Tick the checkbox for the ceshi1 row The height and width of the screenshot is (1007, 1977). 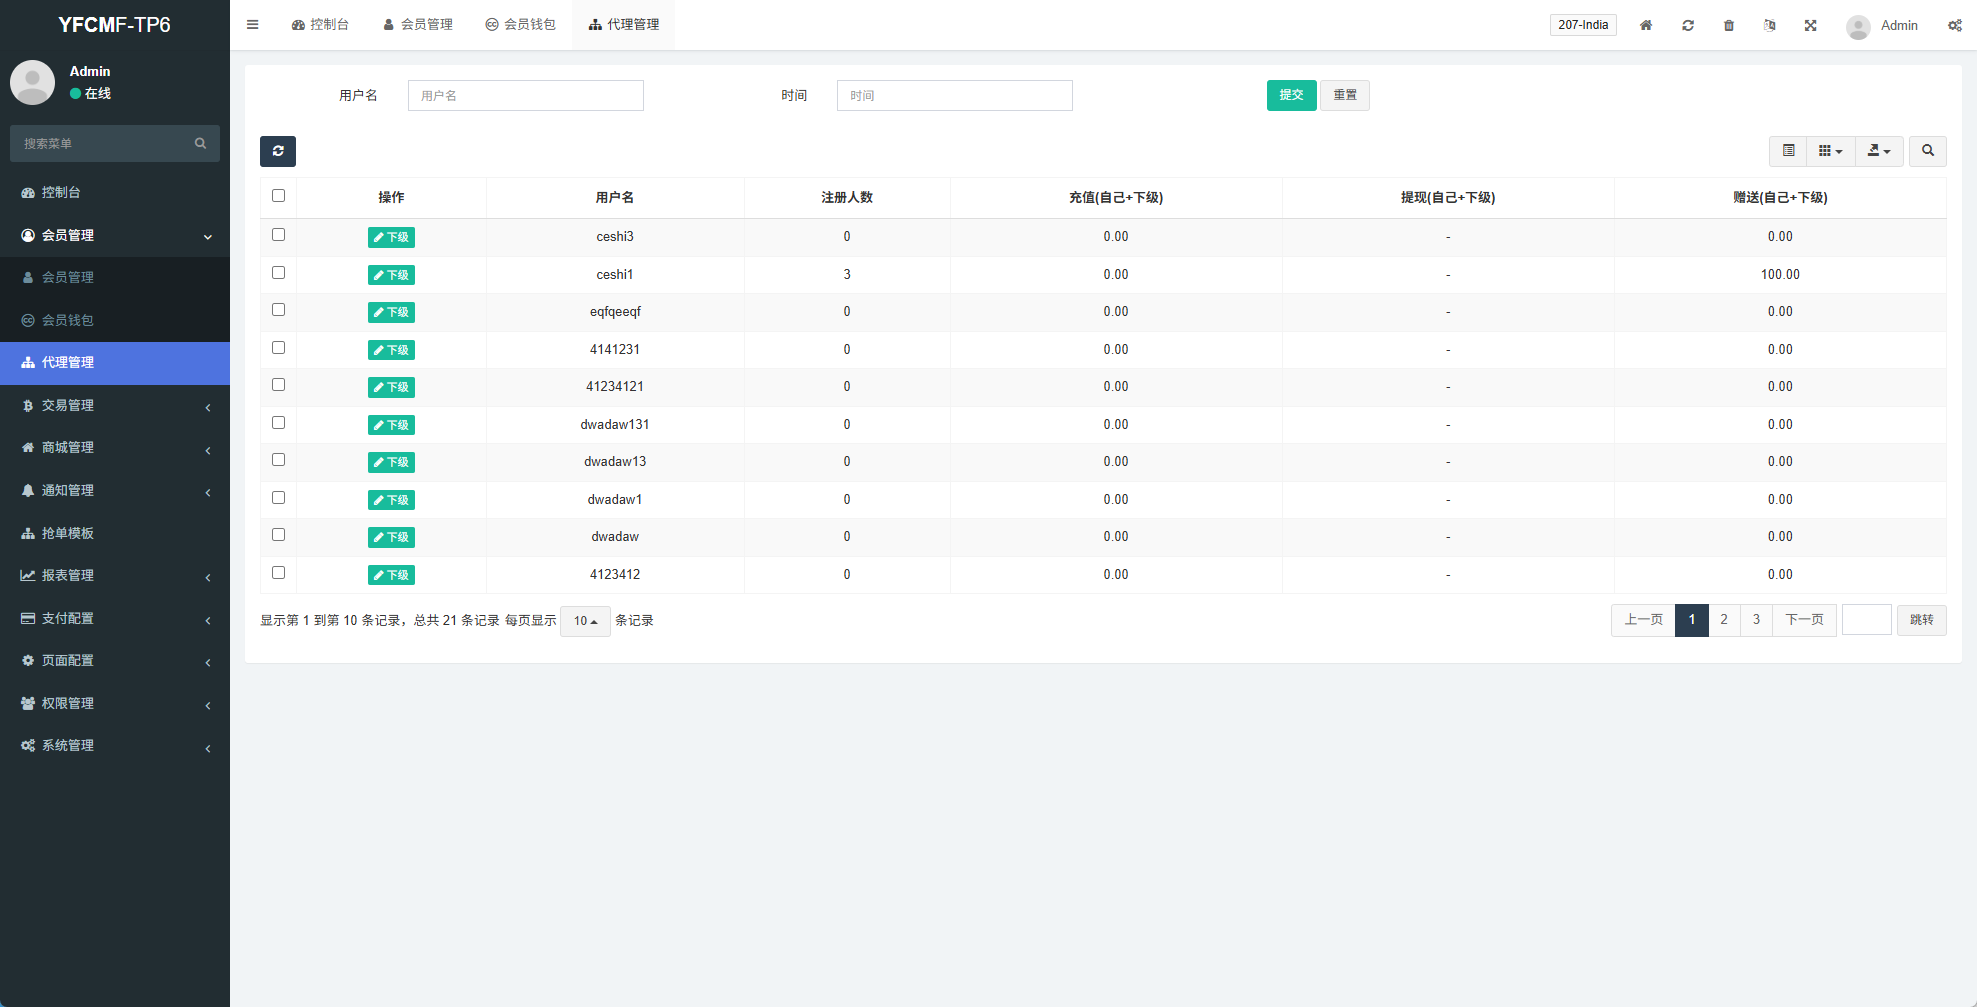(278, 273)
